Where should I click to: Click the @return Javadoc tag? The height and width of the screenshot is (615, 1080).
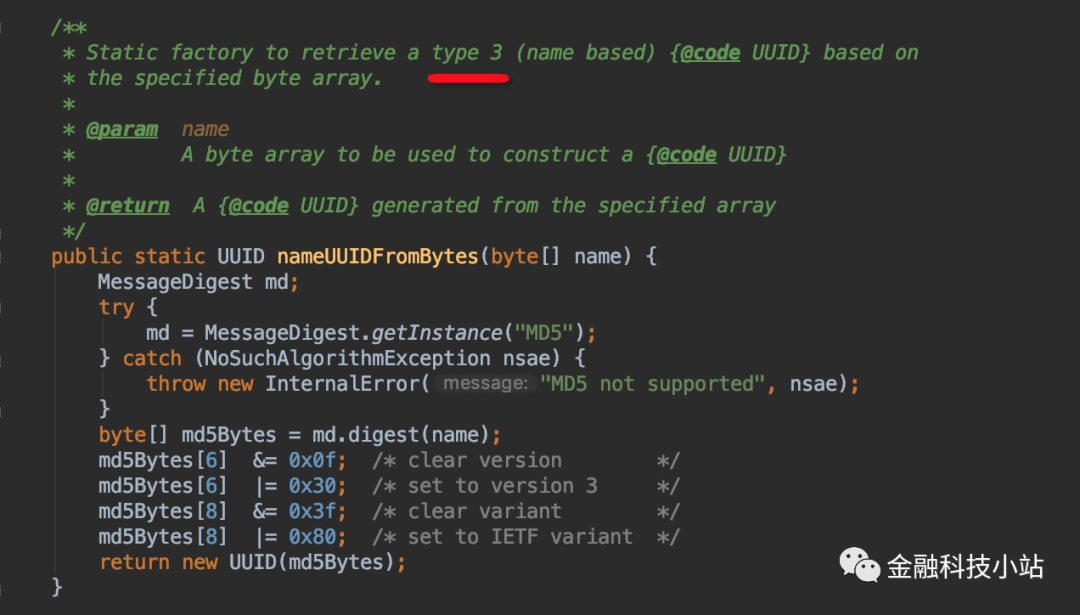click(x=127, y=205)
